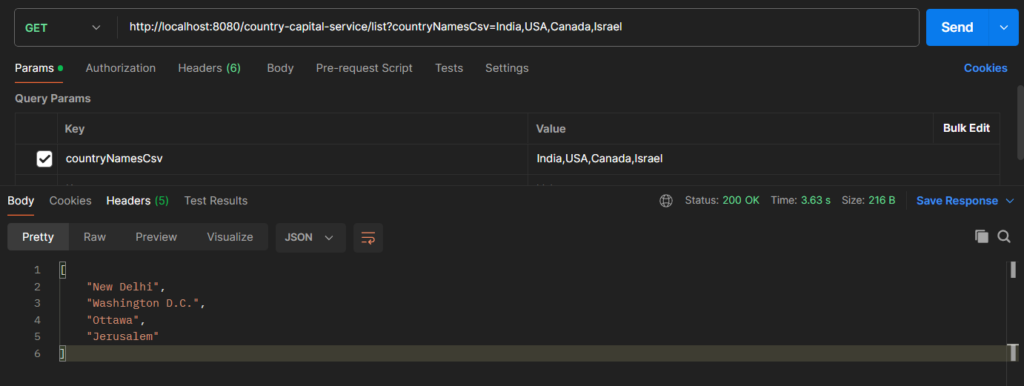The image size is (1024, 386).
Task: Switch to the Authorization tab
Action: click(120, 68)
